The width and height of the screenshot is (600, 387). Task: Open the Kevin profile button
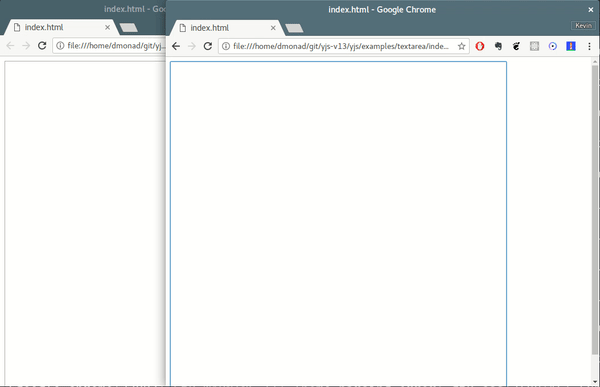(x=584, y=26)
